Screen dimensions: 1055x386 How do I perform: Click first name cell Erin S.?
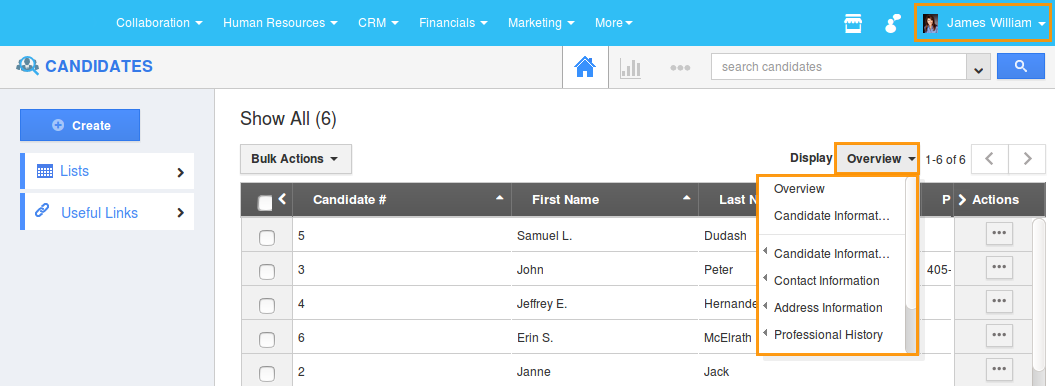535,338
